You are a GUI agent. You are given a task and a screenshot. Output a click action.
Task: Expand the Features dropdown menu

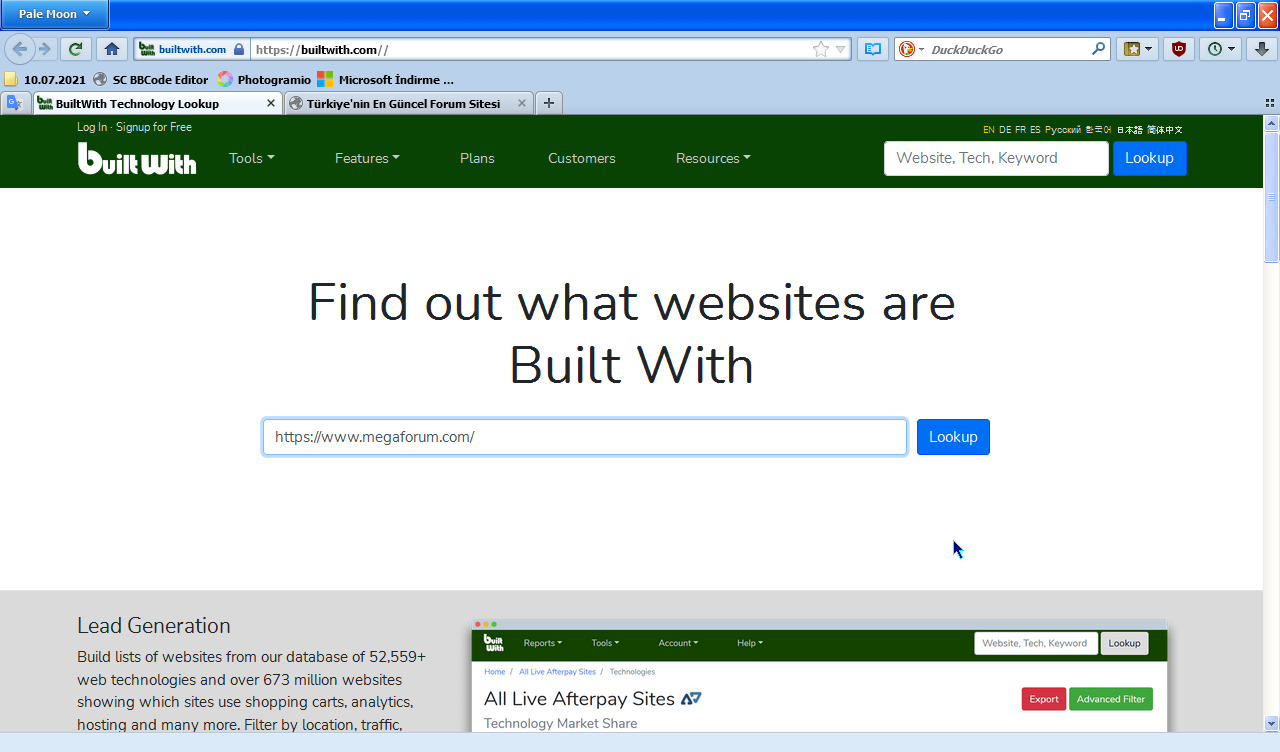point(367,158)
